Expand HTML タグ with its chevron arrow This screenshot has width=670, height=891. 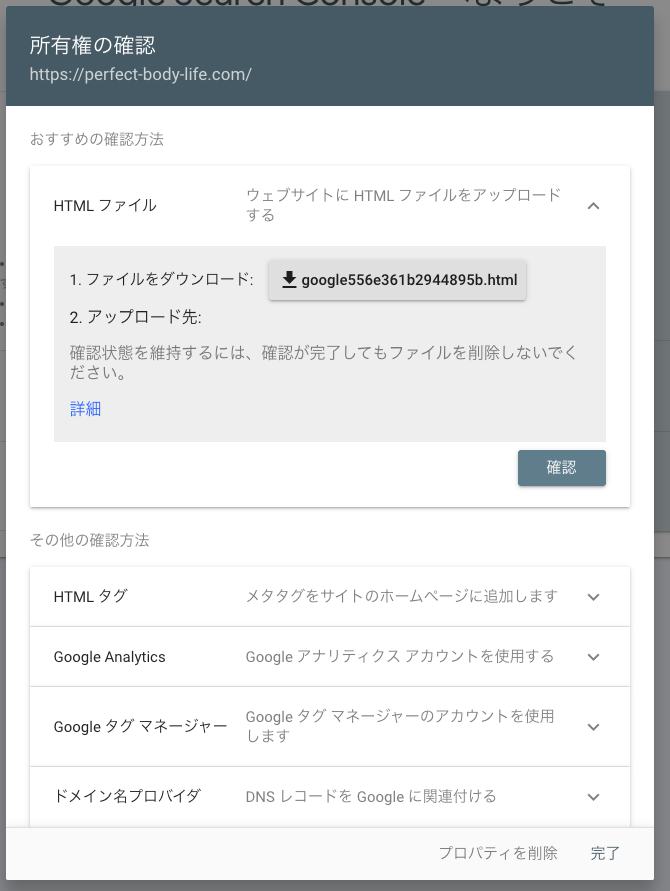point(593,597)
